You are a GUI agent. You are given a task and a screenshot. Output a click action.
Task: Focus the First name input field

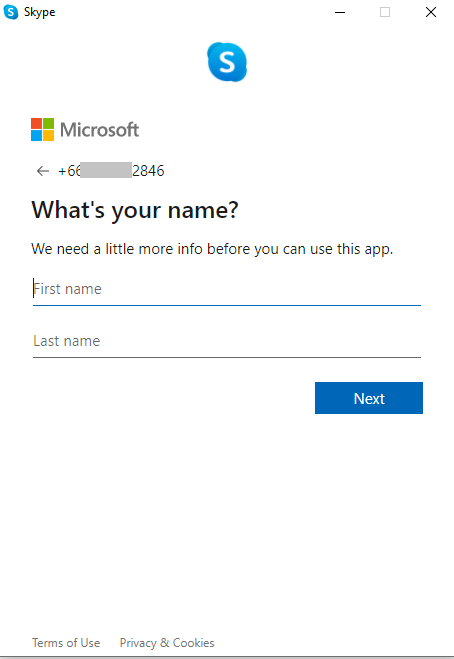tap(227, 289)
